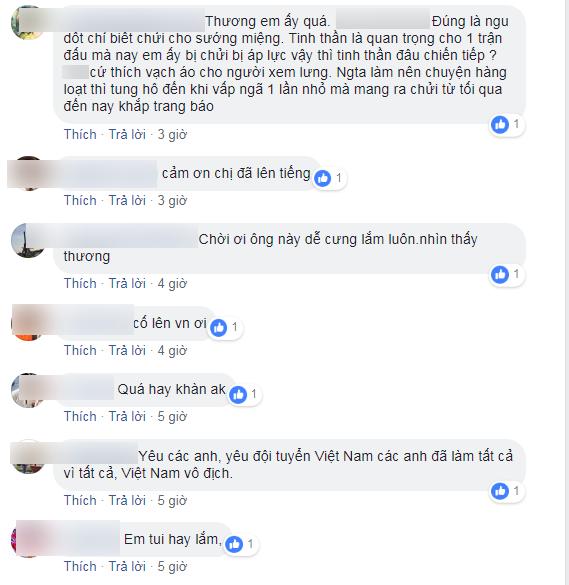
Task: Click like reaction icon beside 'cố lên vn ơi'
Action: tap(218, 328)
